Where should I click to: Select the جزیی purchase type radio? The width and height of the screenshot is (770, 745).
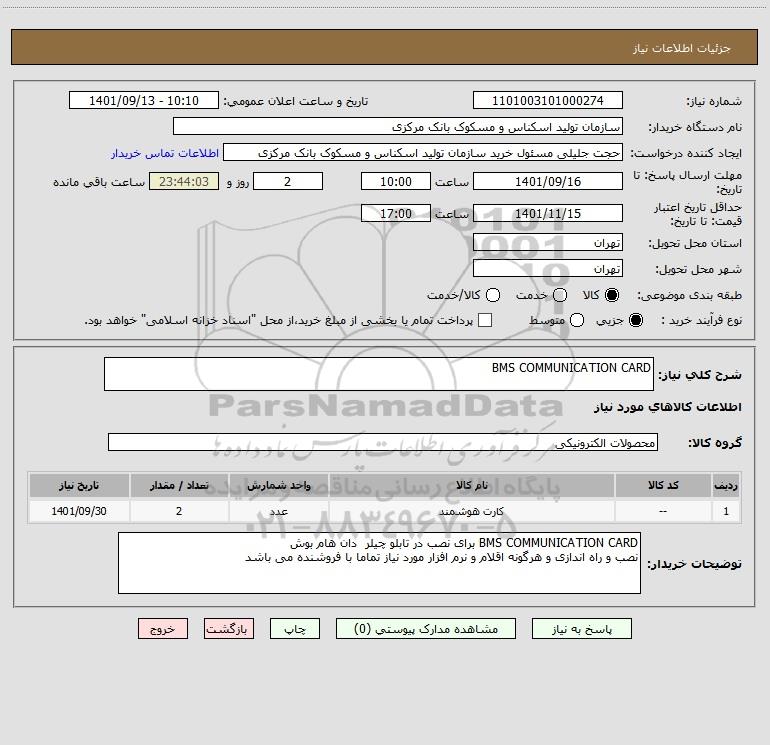click(635, 320)
